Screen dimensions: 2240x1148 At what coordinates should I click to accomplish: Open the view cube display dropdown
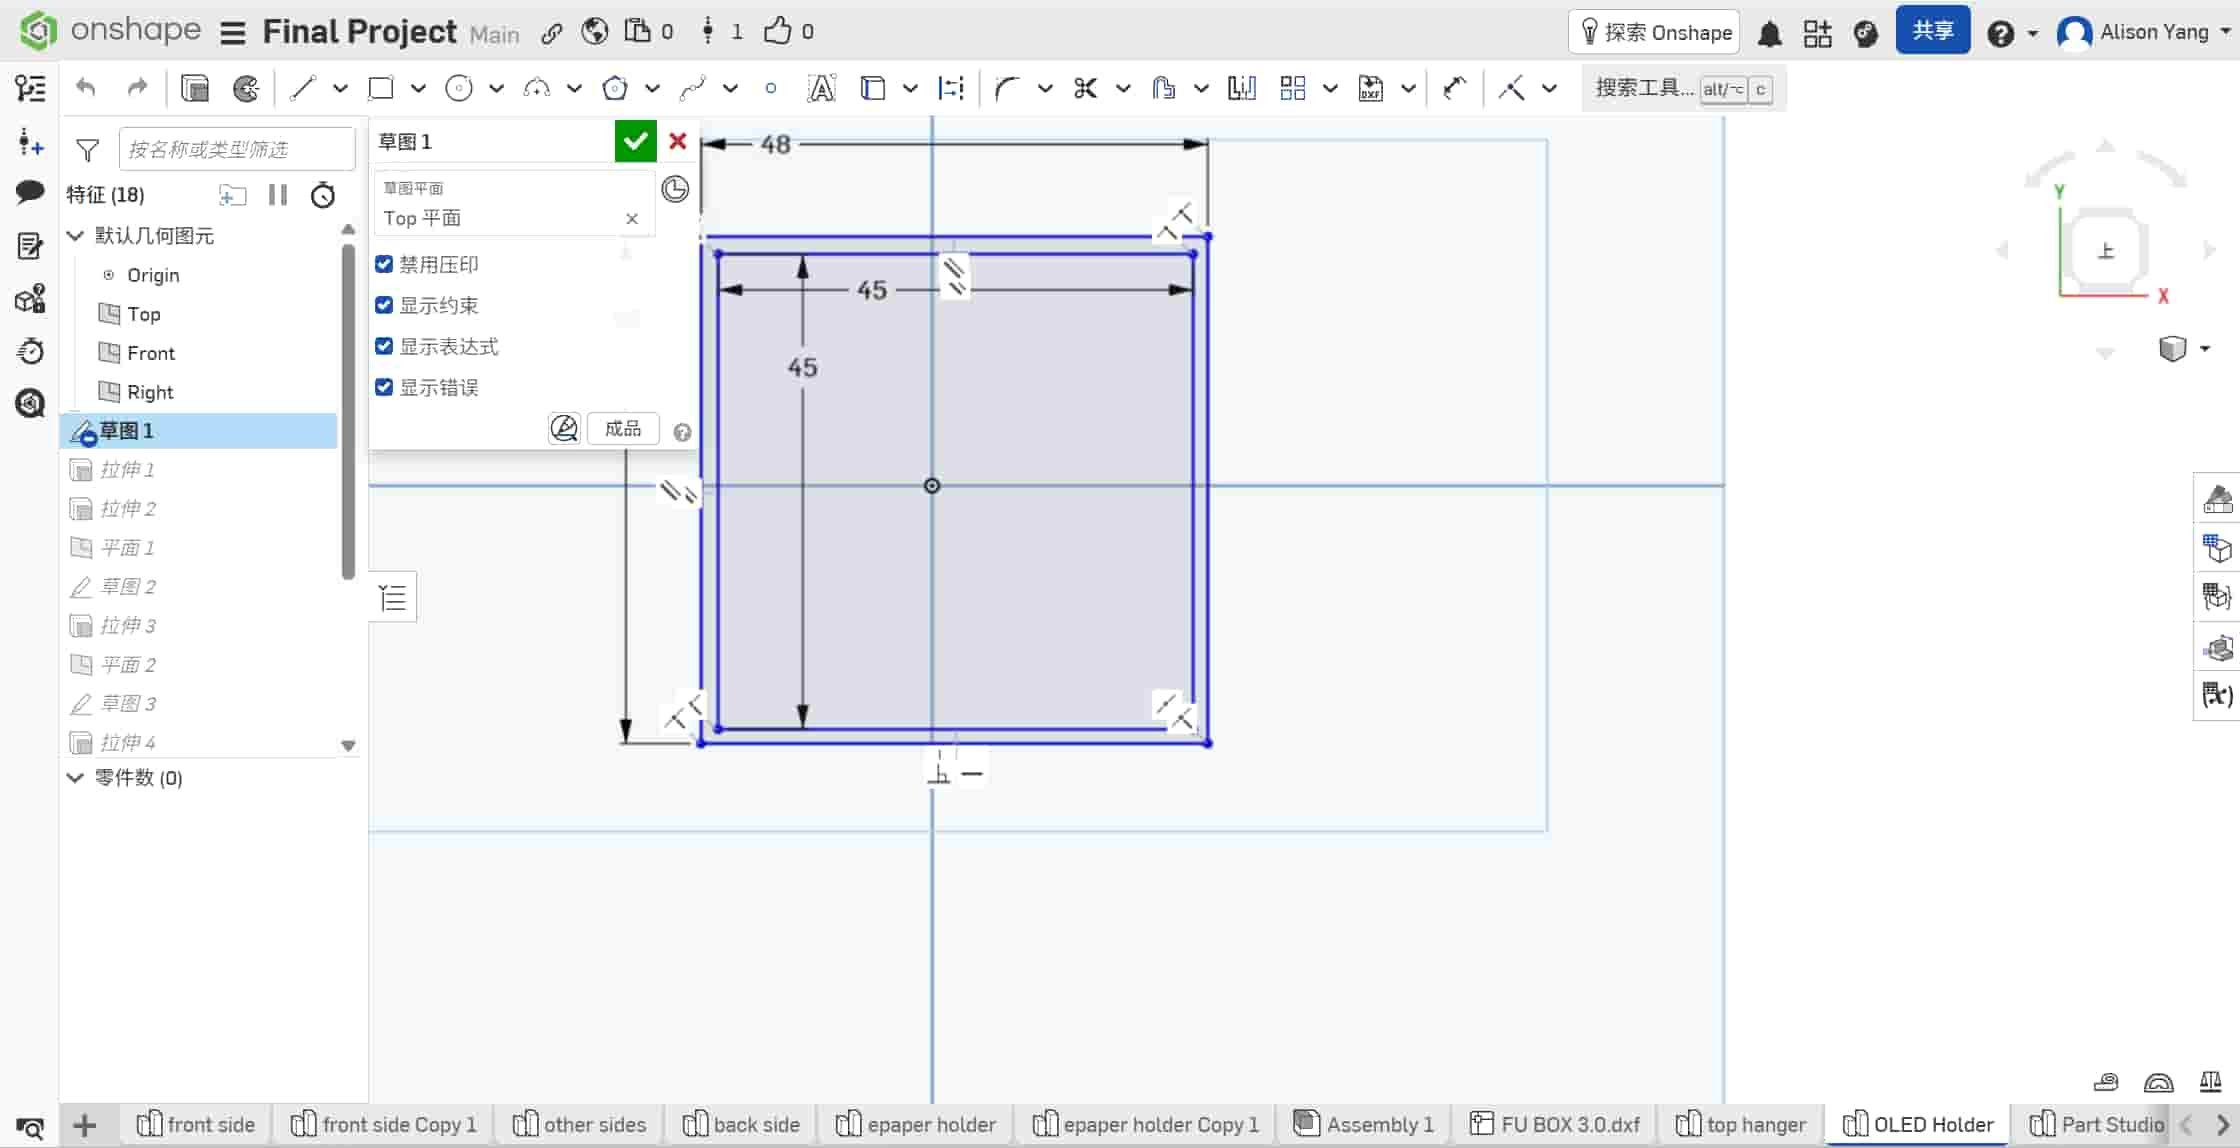tap(2204, 348)
